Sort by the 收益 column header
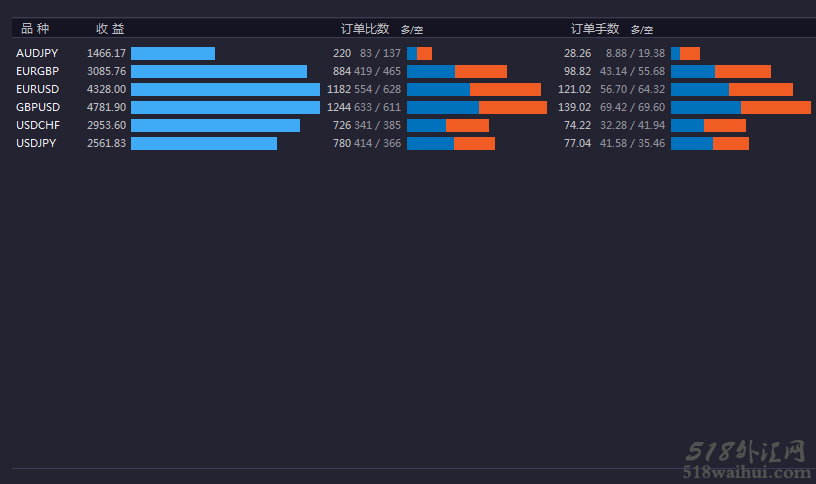Viewport: 816px width, 484px height. pos(110,29)
